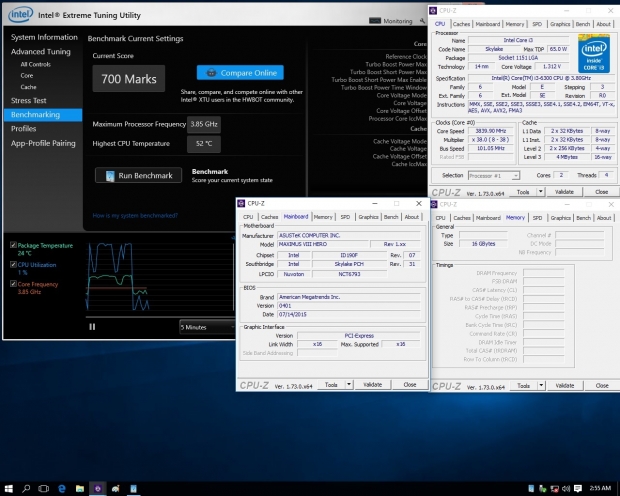Expand Tools arrow in CPU-Z CPU window
The image size is (620, 496).
click(x=541, y=192)
